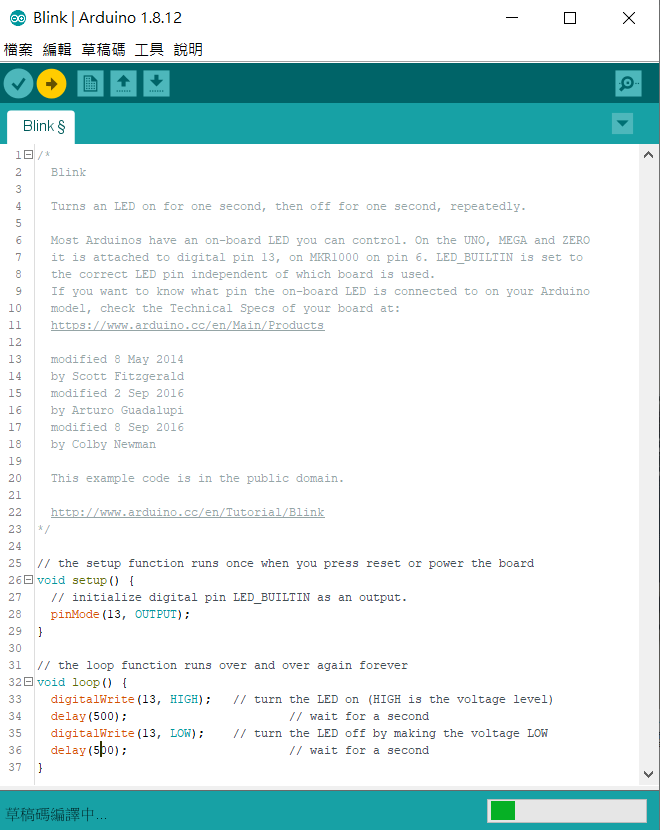This screenshot has width=660, height=830.
Task: Click the arduino.cc/en/Tutorial/Blink link
Action: click(x=187, y=512)
